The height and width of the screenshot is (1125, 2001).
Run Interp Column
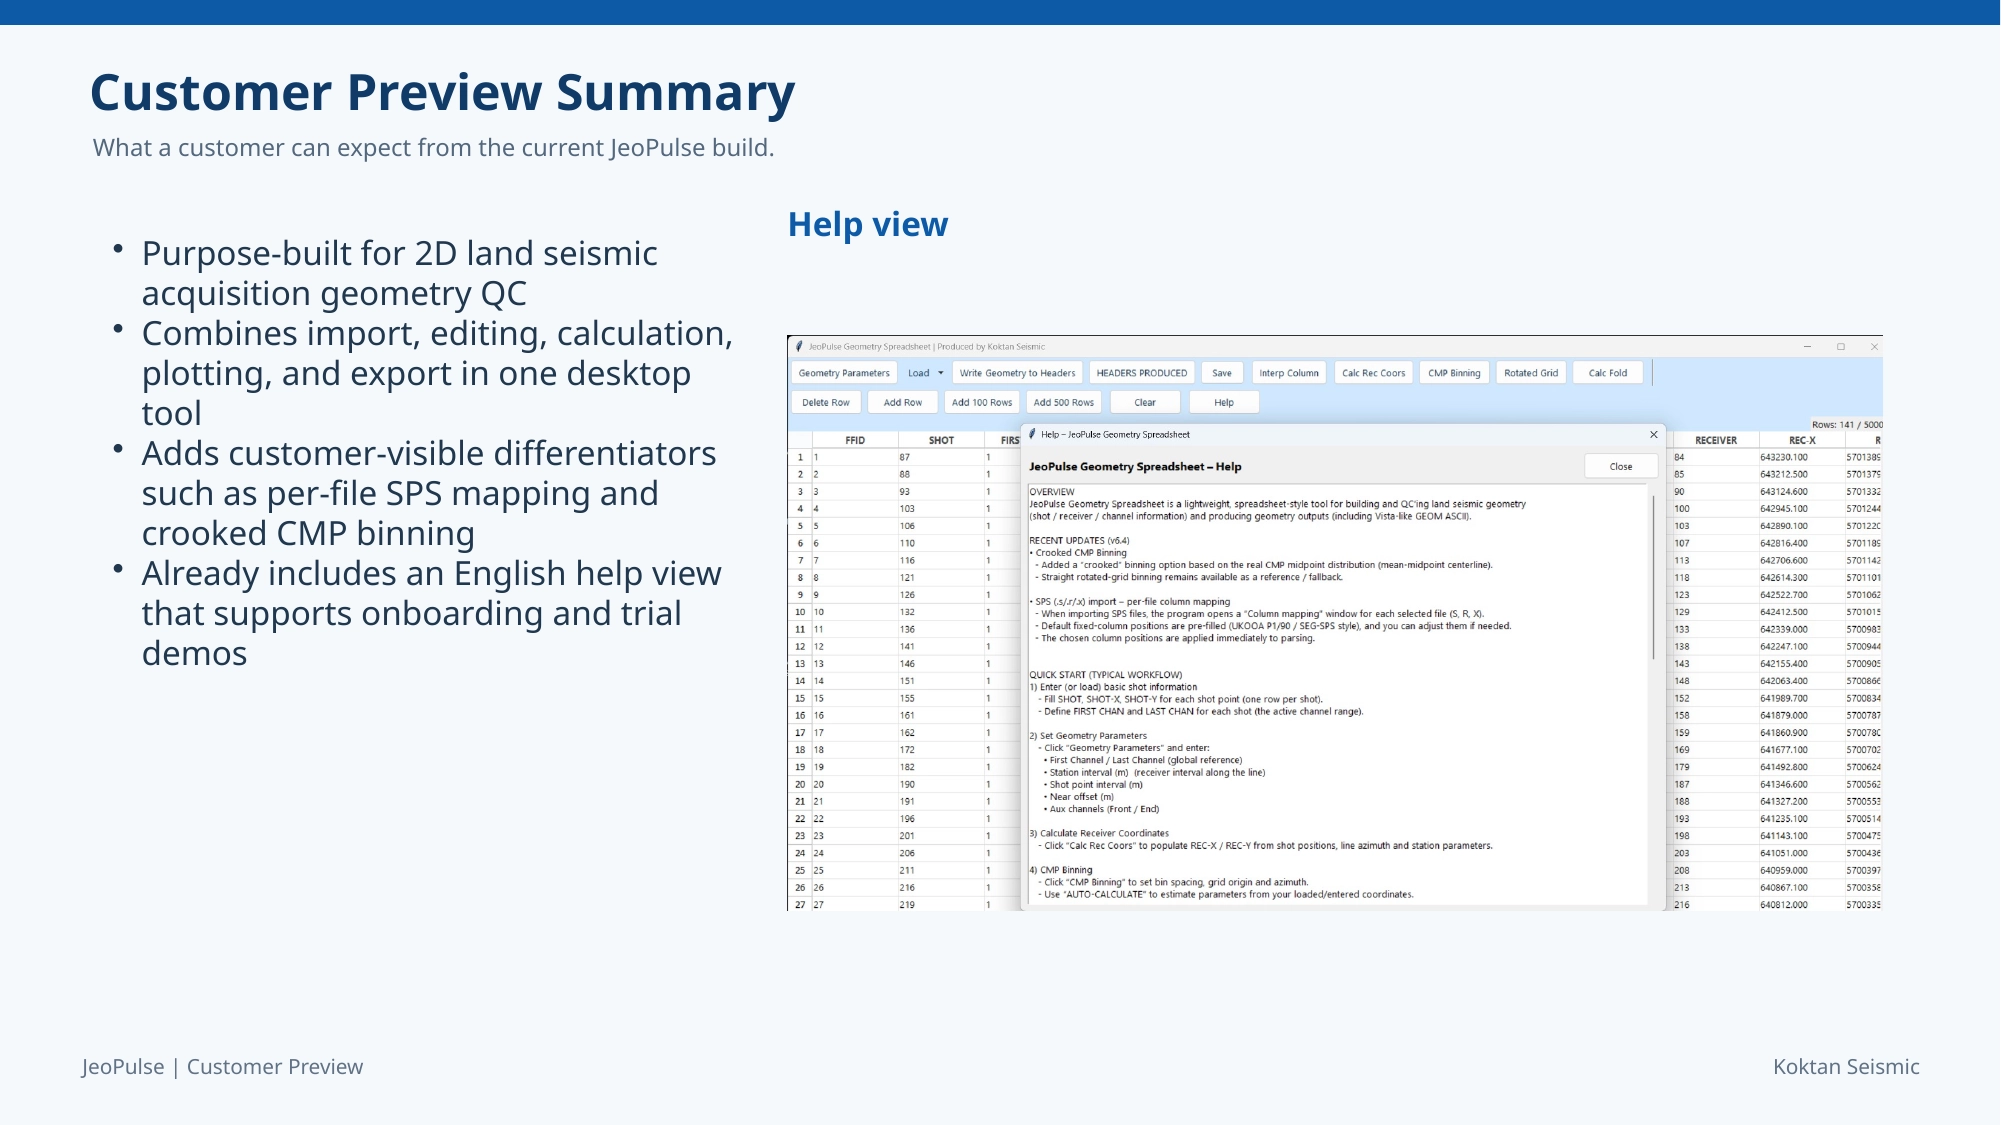[x=1289, y=373]
